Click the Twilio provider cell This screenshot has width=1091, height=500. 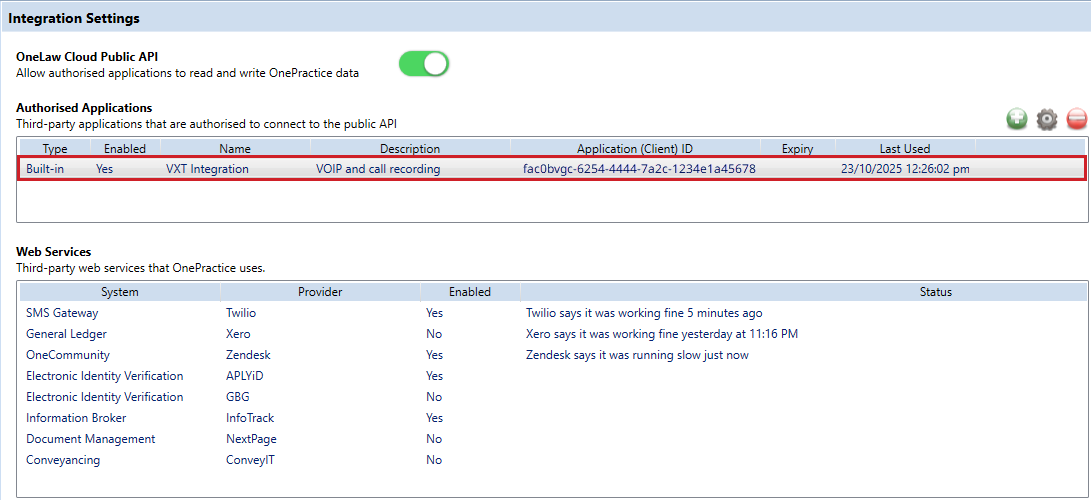pyautogui.click(x=241, y=313)
